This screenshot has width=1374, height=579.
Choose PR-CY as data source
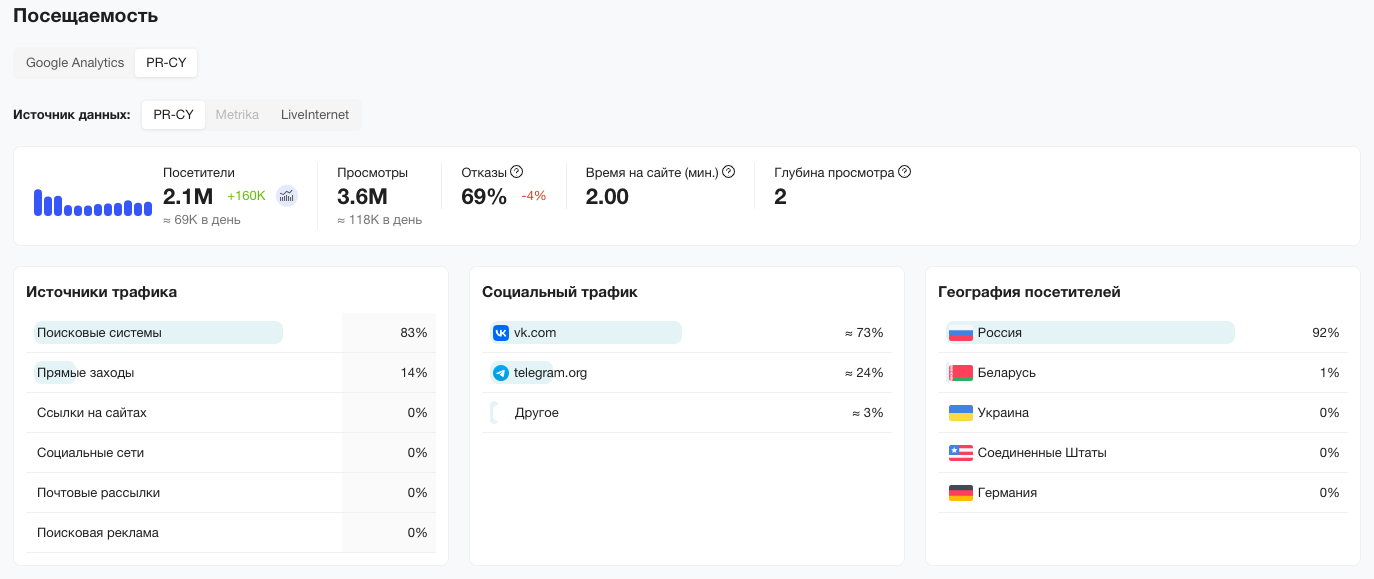pos(173,115)
